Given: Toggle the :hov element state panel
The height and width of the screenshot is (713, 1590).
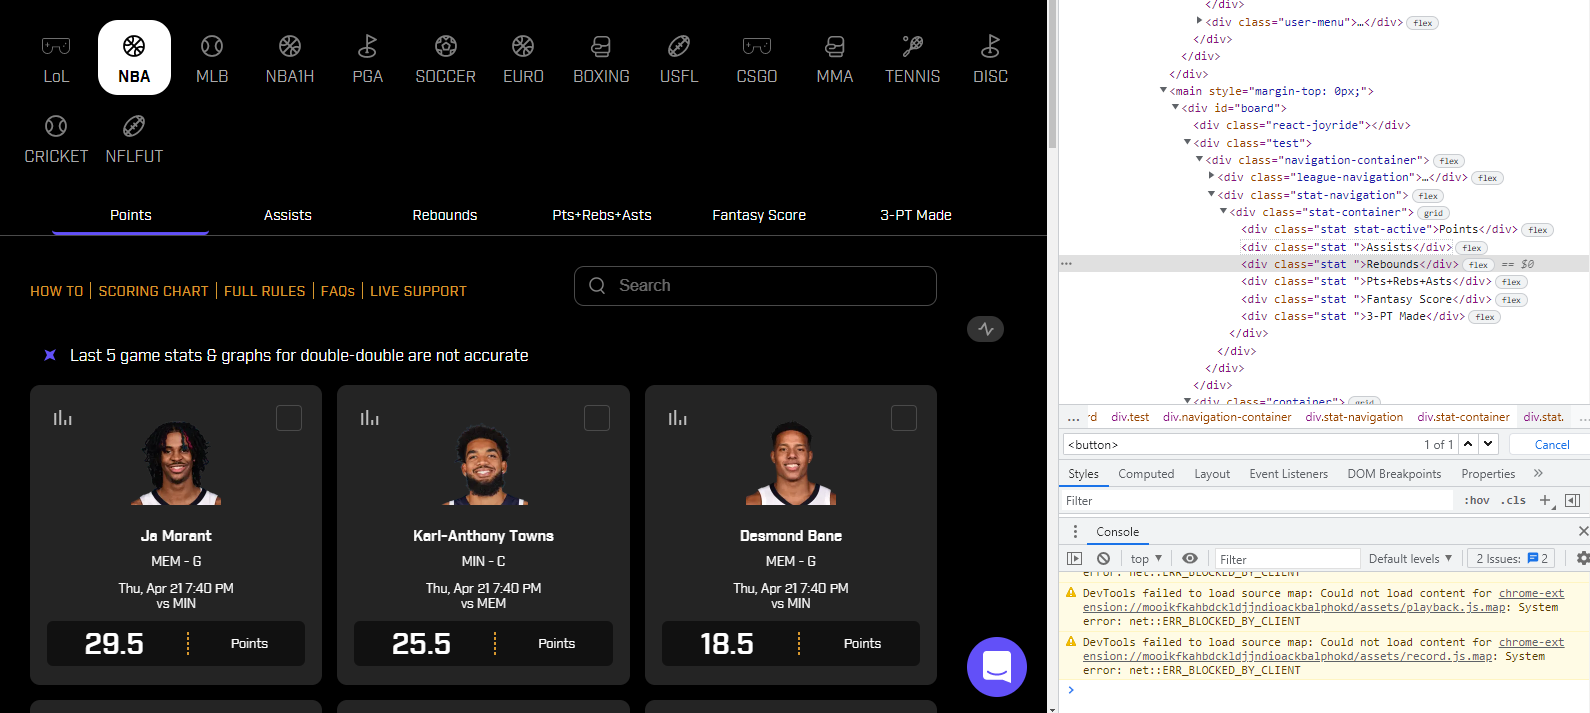Looking at the screenshot, I should click(x=1477, y=501).
